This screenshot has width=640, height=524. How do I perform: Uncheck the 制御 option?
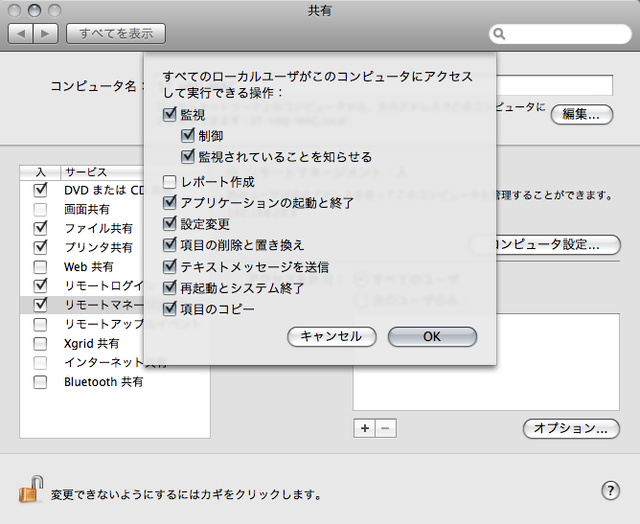coord(188,136)
